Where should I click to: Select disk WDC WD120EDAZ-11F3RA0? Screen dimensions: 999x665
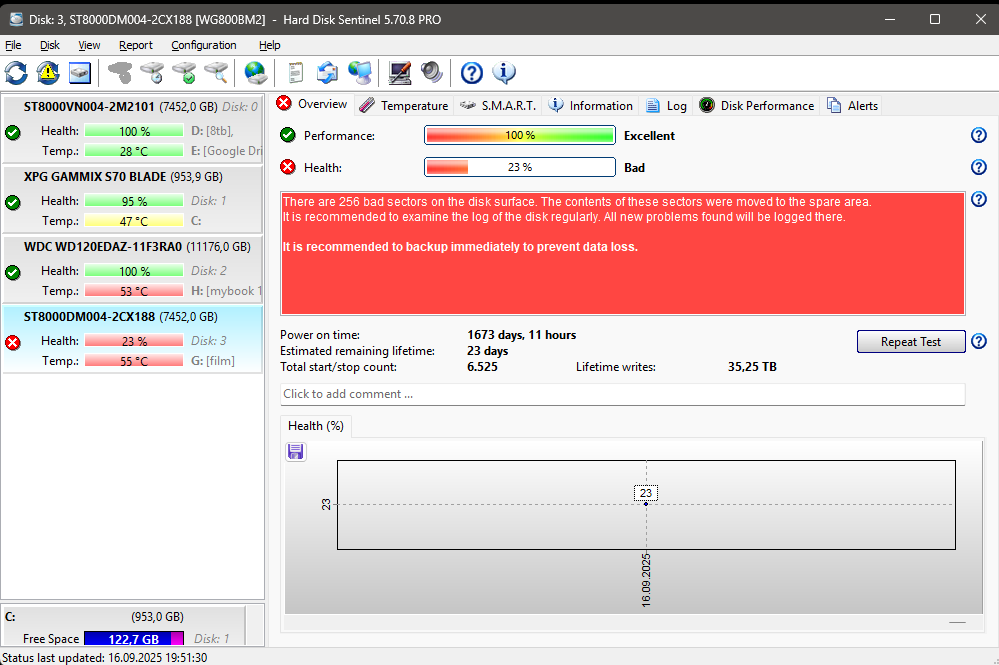click(x=133, y=269)
